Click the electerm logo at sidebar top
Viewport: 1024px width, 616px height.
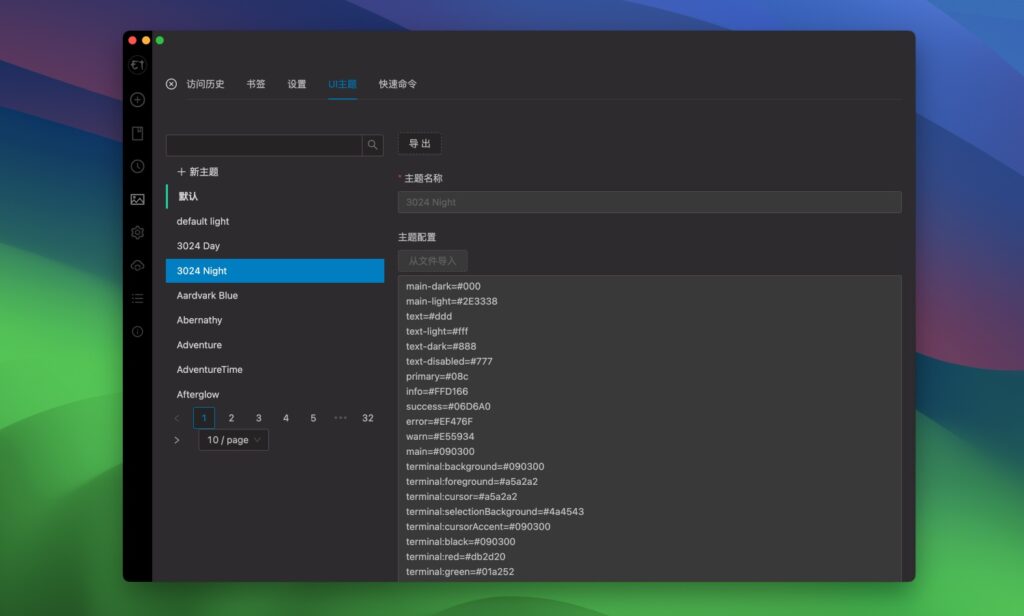[137, 64]
